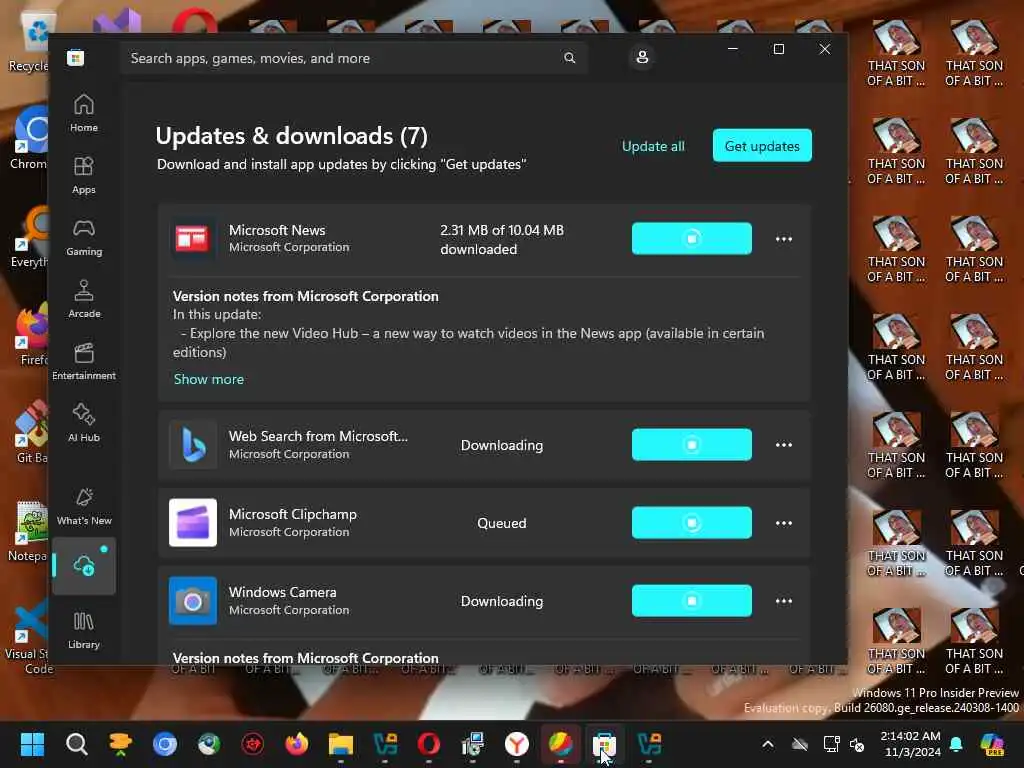Click the Microsoft News app icon
Screen dimensions: 1024x768
click(x=192, y=238)
